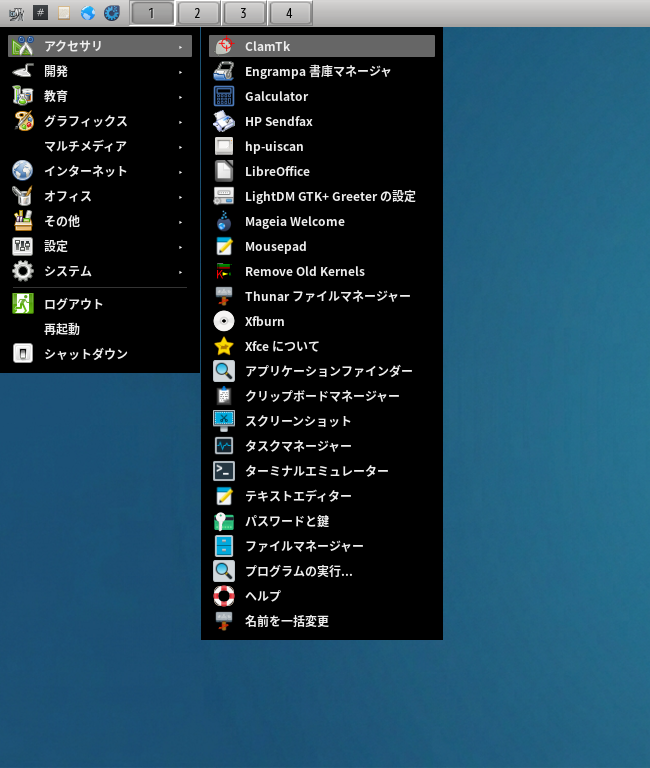Open the notes launcher in panel
This screenshot has height=768, width=650.
coord(64,13)
